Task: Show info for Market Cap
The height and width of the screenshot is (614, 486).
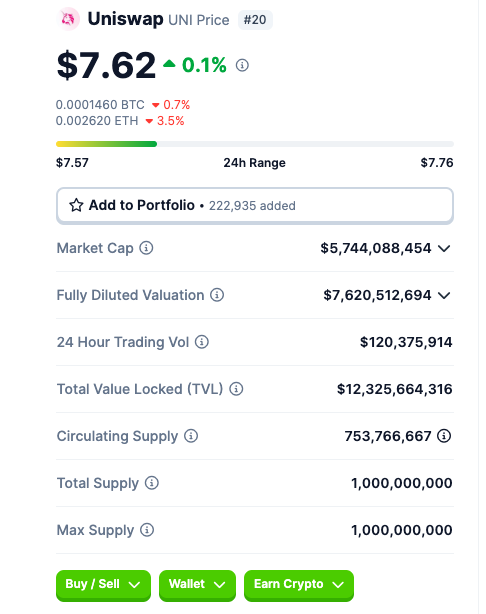Action: tap(146, 248)
